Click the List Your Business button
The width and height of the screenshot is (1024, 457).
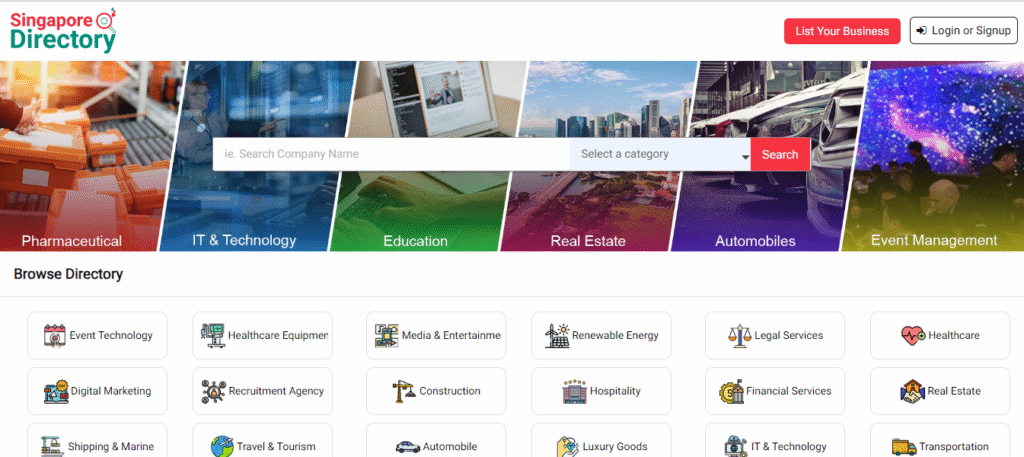click(x=842, y=31)
